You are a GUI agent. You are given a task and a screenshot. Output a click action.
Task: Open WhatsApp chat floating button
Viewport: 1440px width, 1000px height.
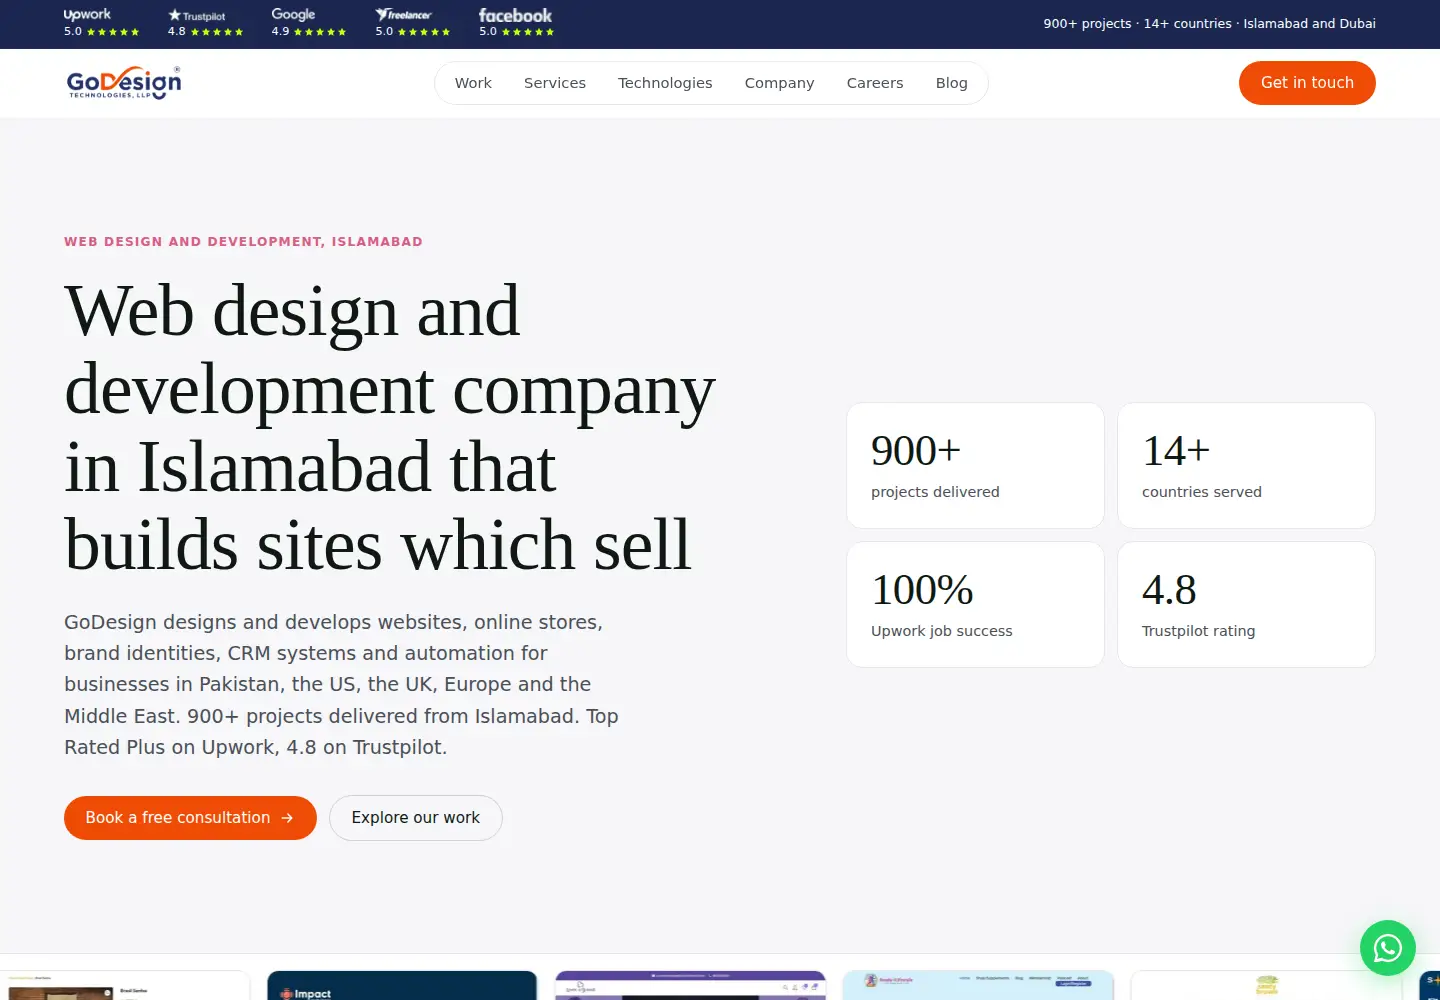click(x=1388, y=948)
